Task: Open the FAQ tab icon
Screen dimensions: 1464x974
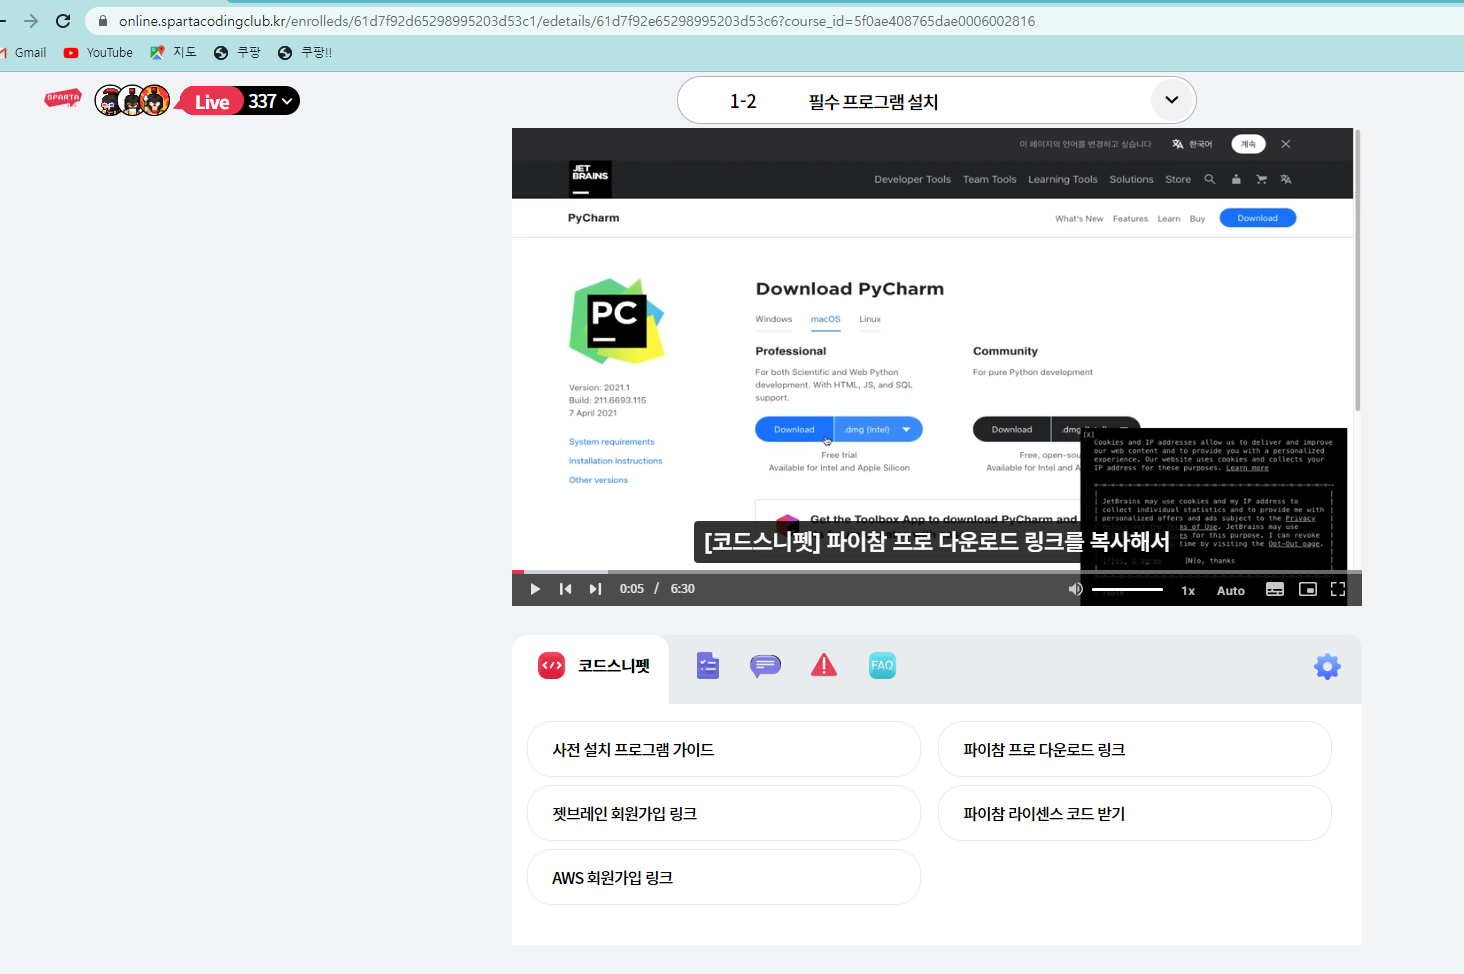Action: [882, 666]
